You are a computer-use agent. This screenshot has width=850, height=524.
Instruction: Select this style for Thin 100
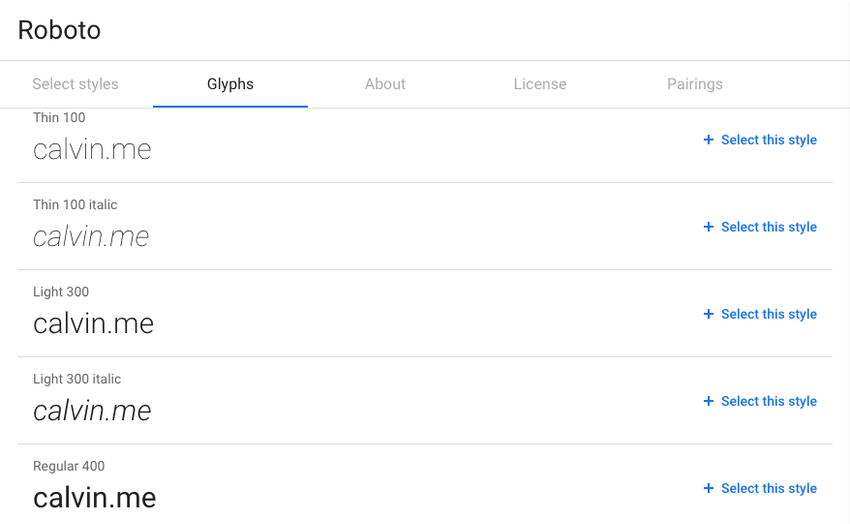(x=760, y=140)
